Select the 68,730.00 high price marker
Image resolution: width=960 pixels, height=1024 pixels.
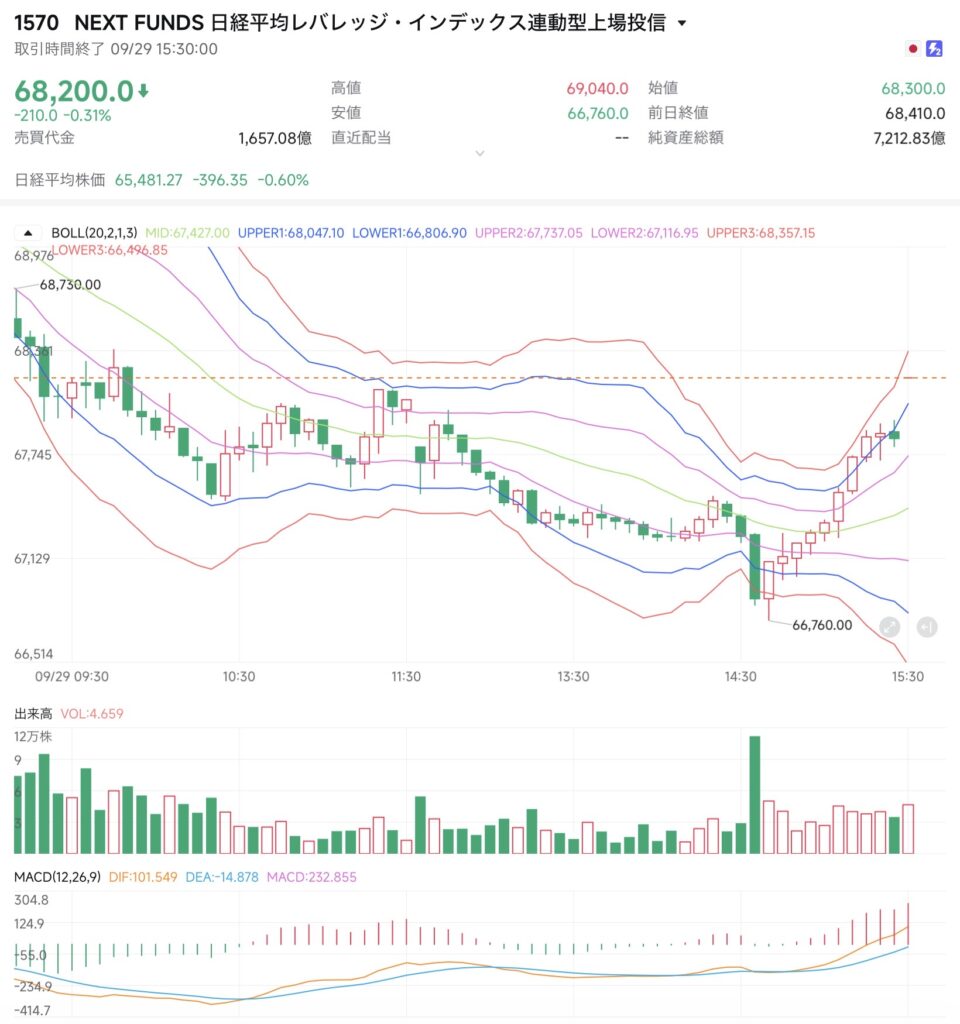[71, 285]
